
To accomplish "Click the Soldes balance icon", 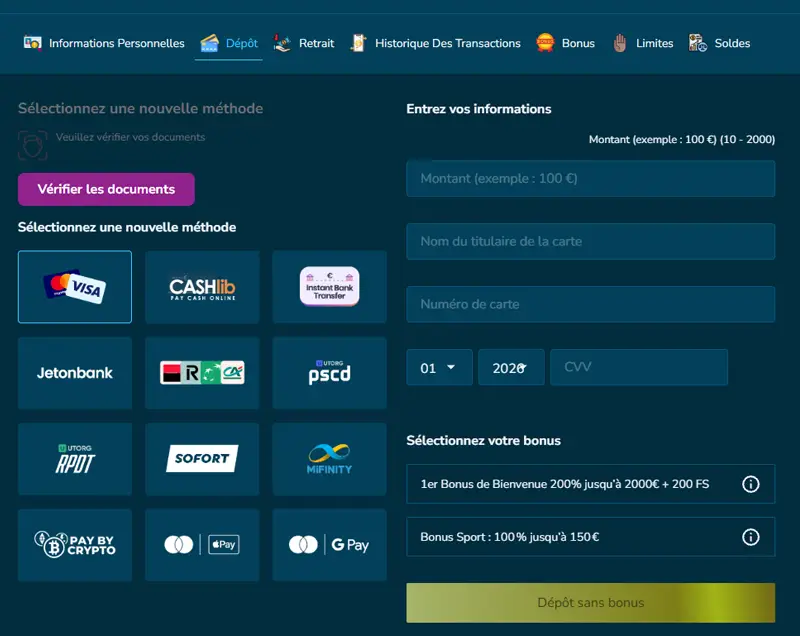I will (x=697, y=43).
